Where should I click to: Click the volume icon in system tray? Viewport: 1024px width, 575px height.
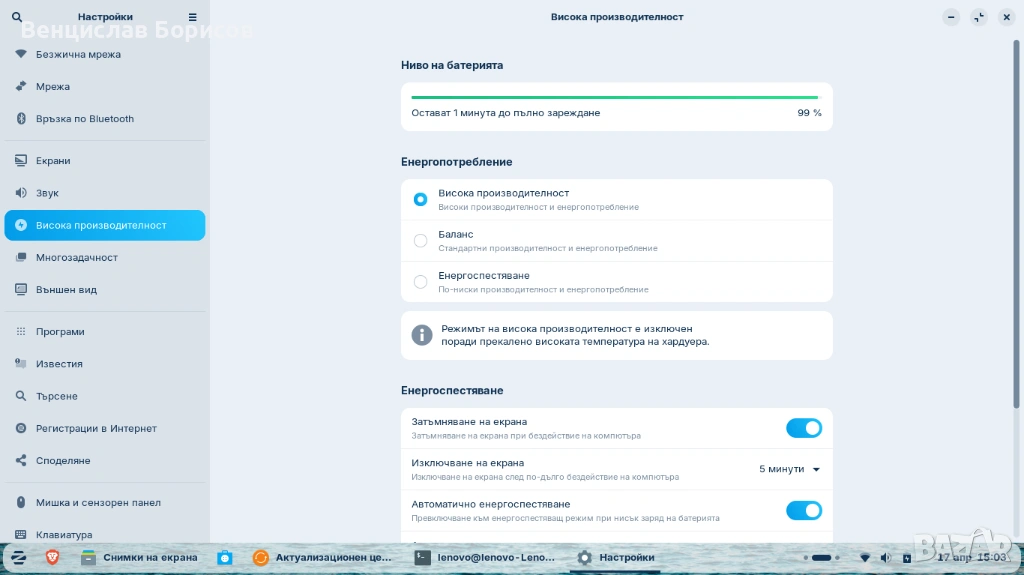pos(883,557)
